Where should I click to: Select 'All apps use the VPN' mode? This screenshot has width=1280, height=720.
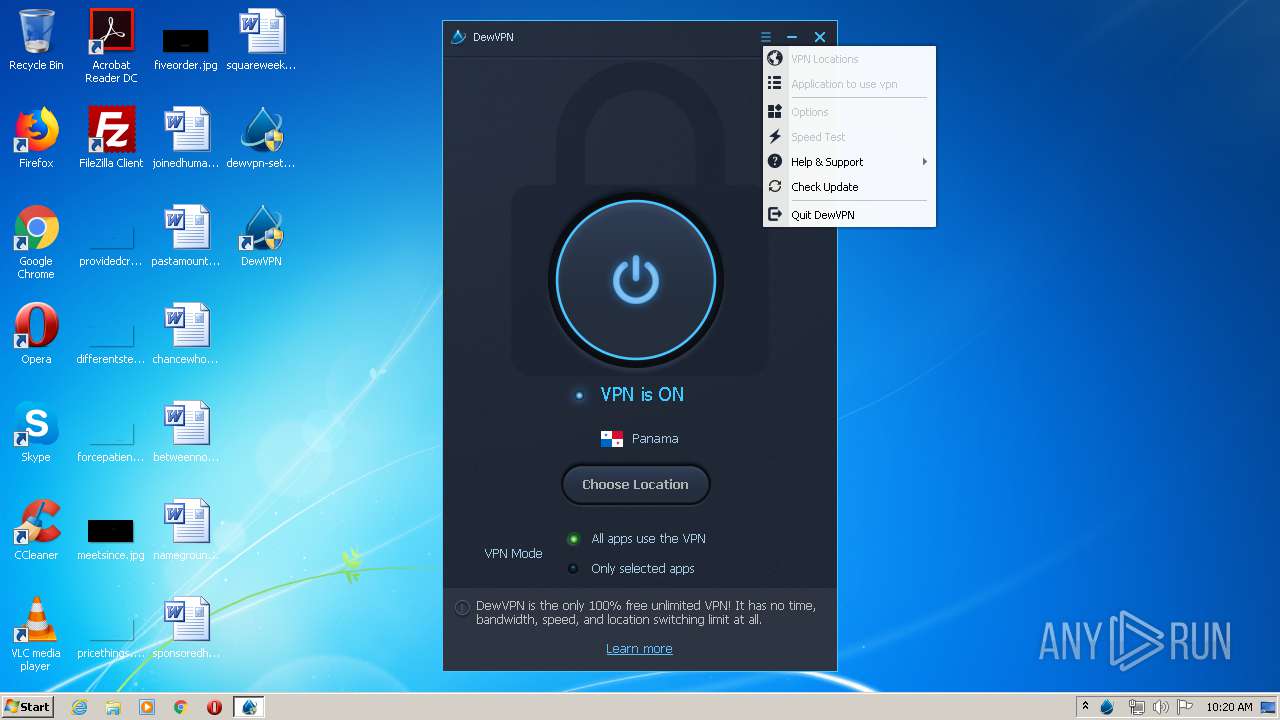tap(638, 538)
